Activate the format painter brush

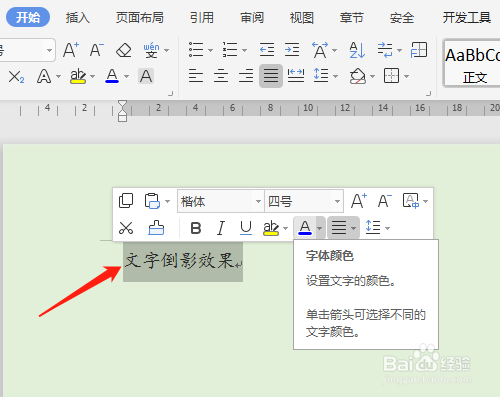[x=156, y=228]
